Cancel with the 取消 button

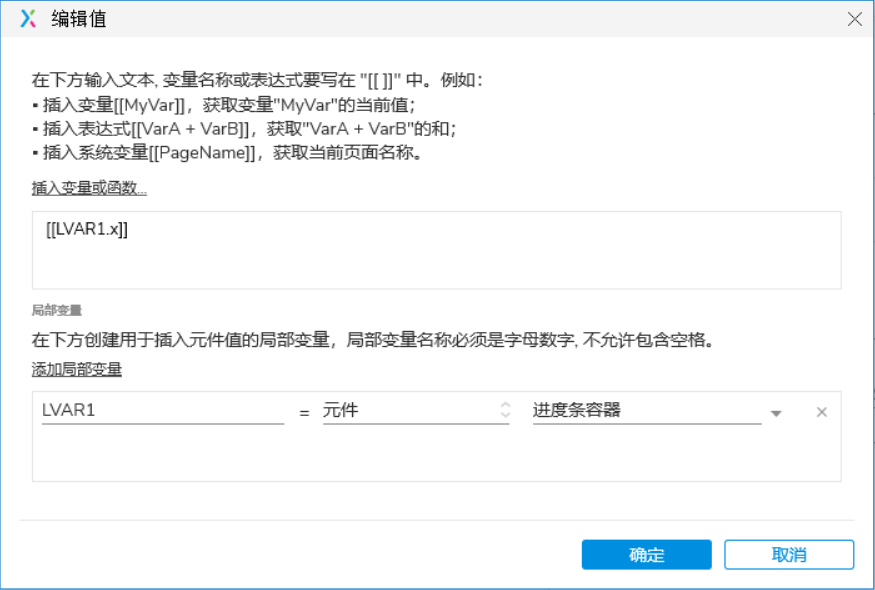789,554
